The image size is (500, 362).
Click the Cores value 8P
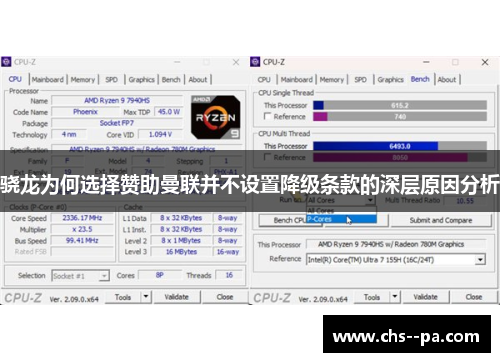160,275
